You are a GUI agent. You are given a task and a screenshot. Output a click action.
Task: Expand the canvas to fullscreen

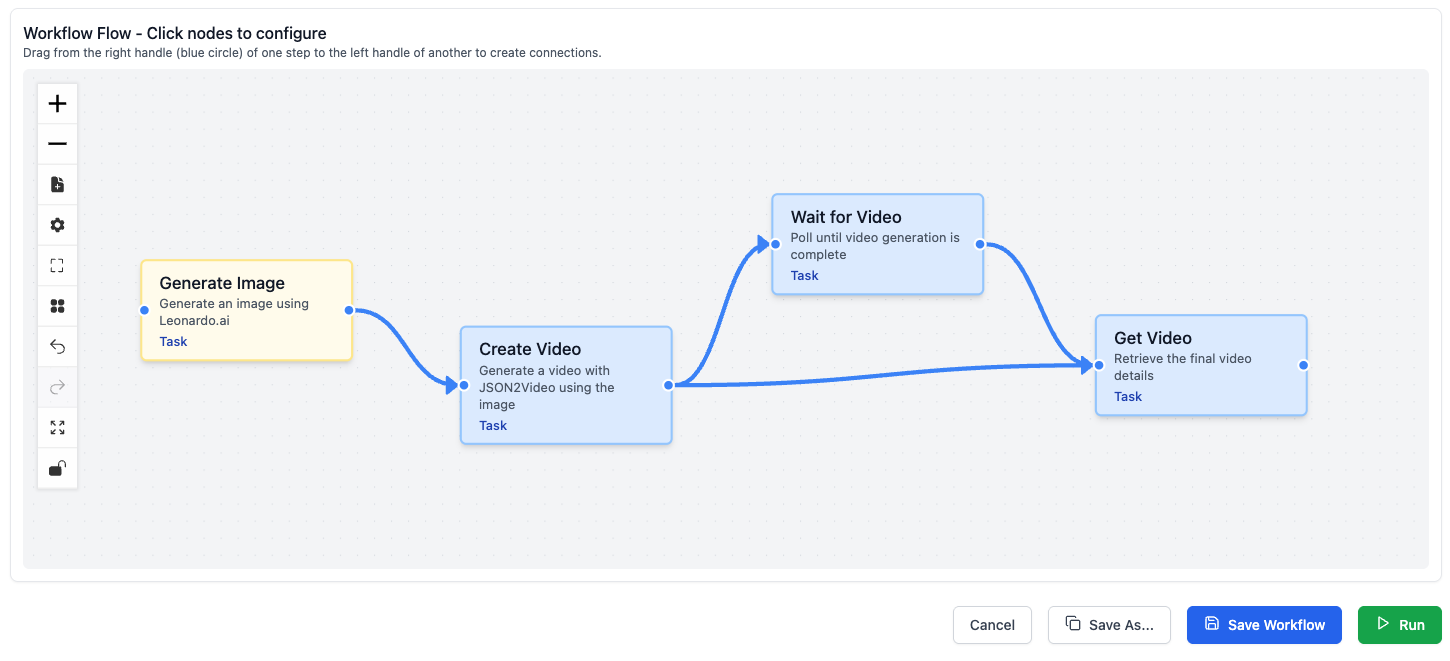click(57, 426)
